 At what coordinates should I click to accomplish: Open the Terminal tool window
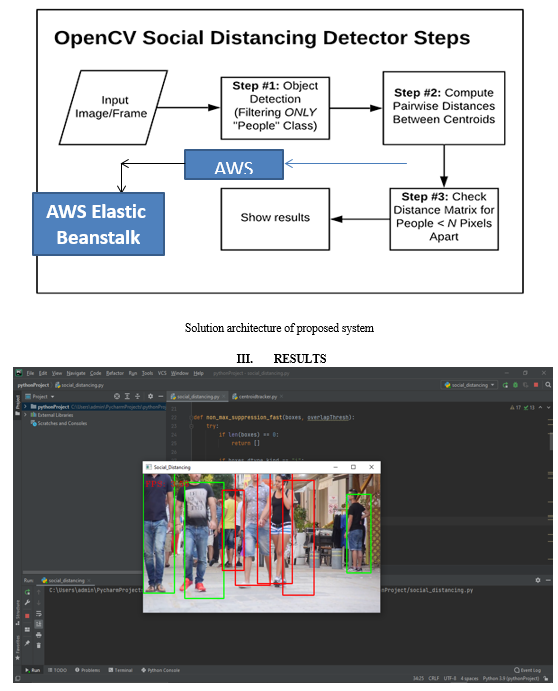click(120, 670)
